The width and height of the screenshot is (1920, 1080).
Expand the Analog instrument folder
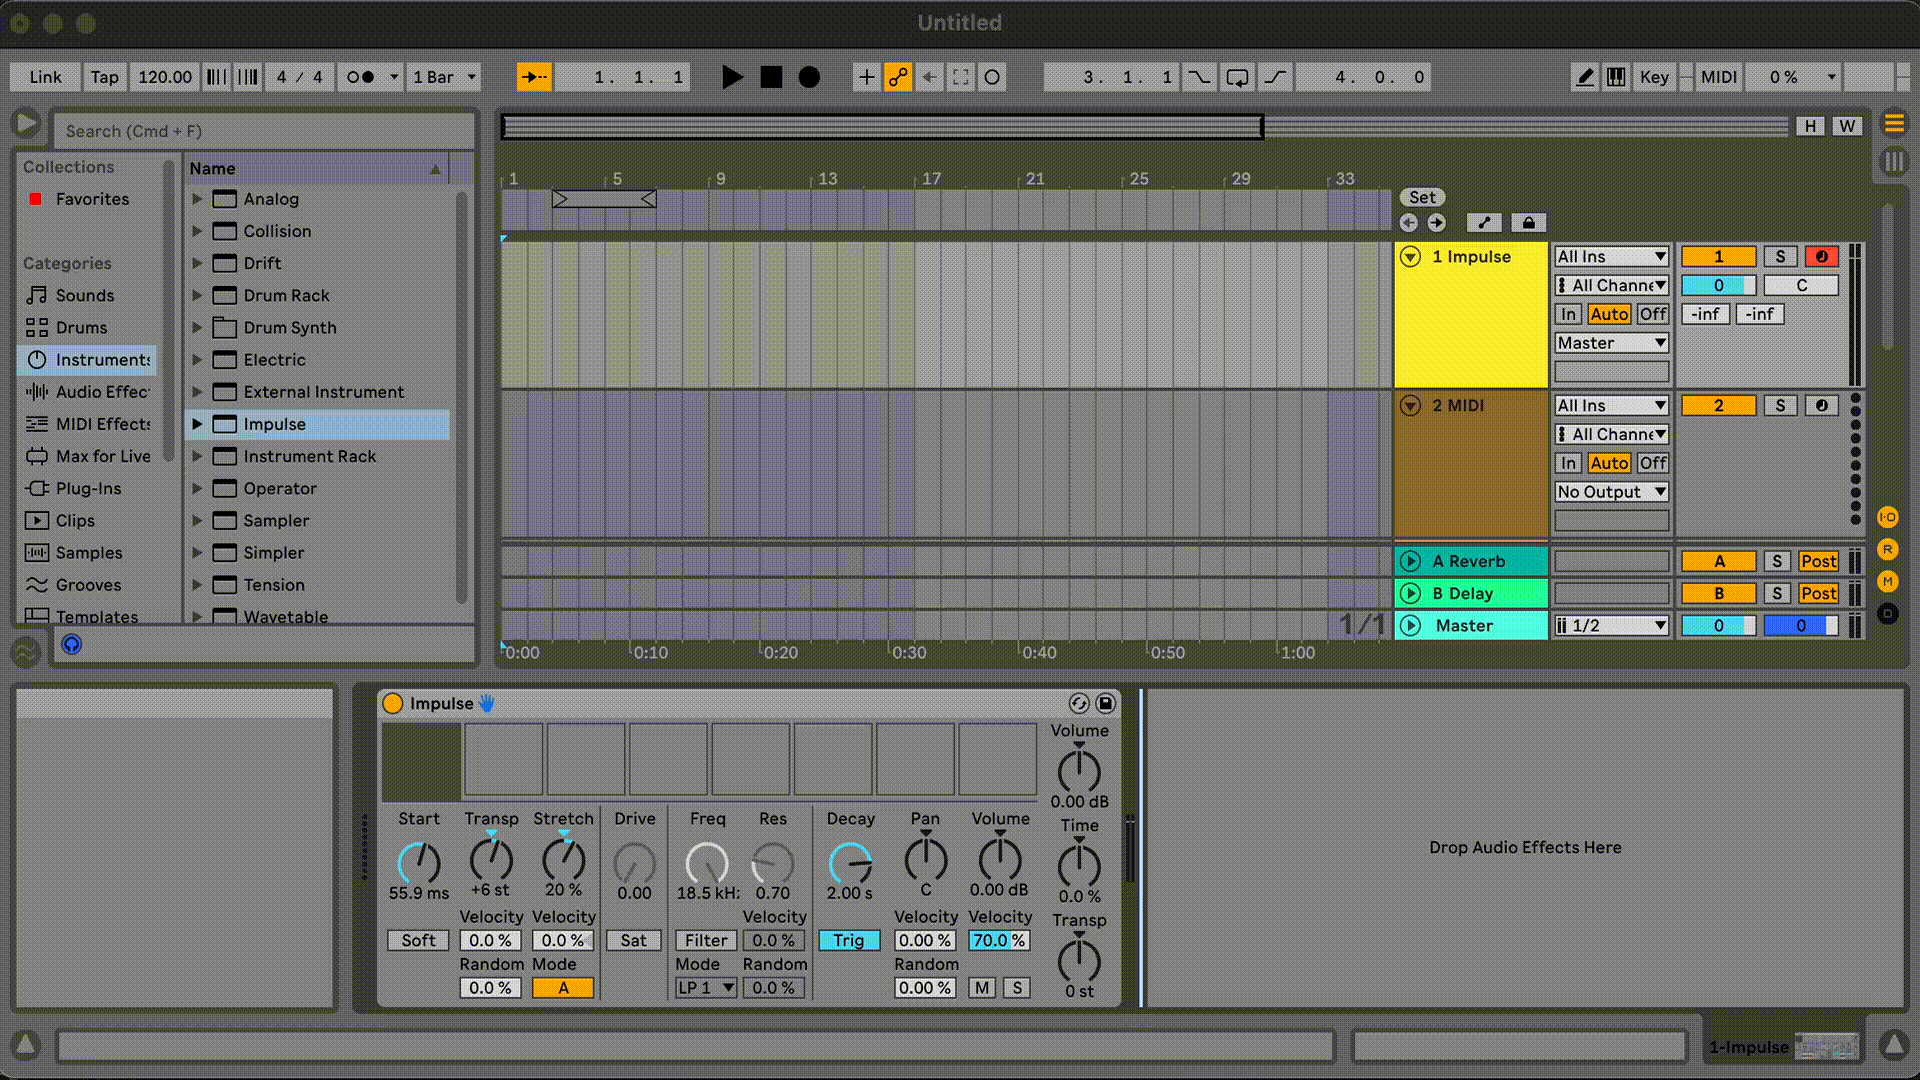[197, 199]
